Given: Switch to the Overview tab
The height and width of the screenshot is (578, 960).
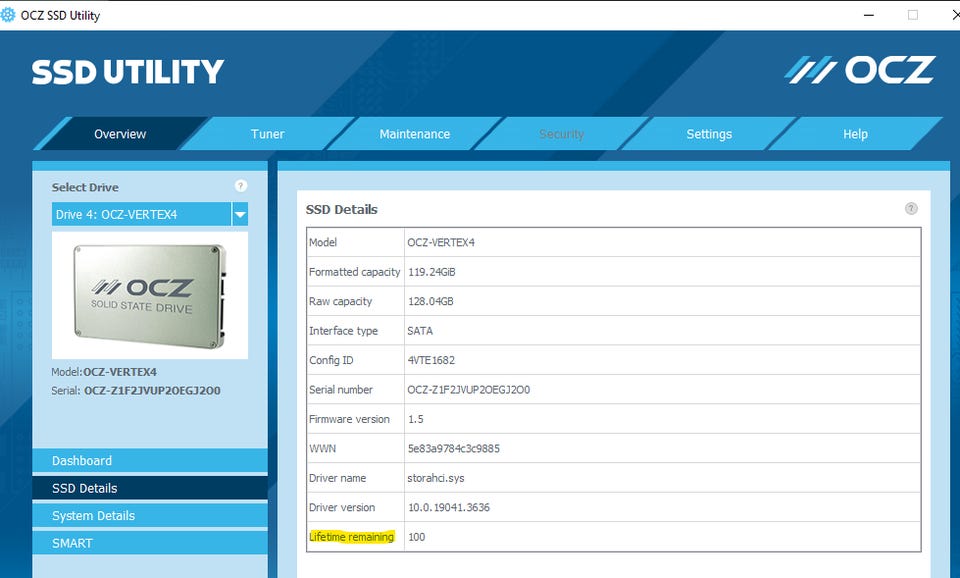Looking at the screenshot, I should [120, 133].
